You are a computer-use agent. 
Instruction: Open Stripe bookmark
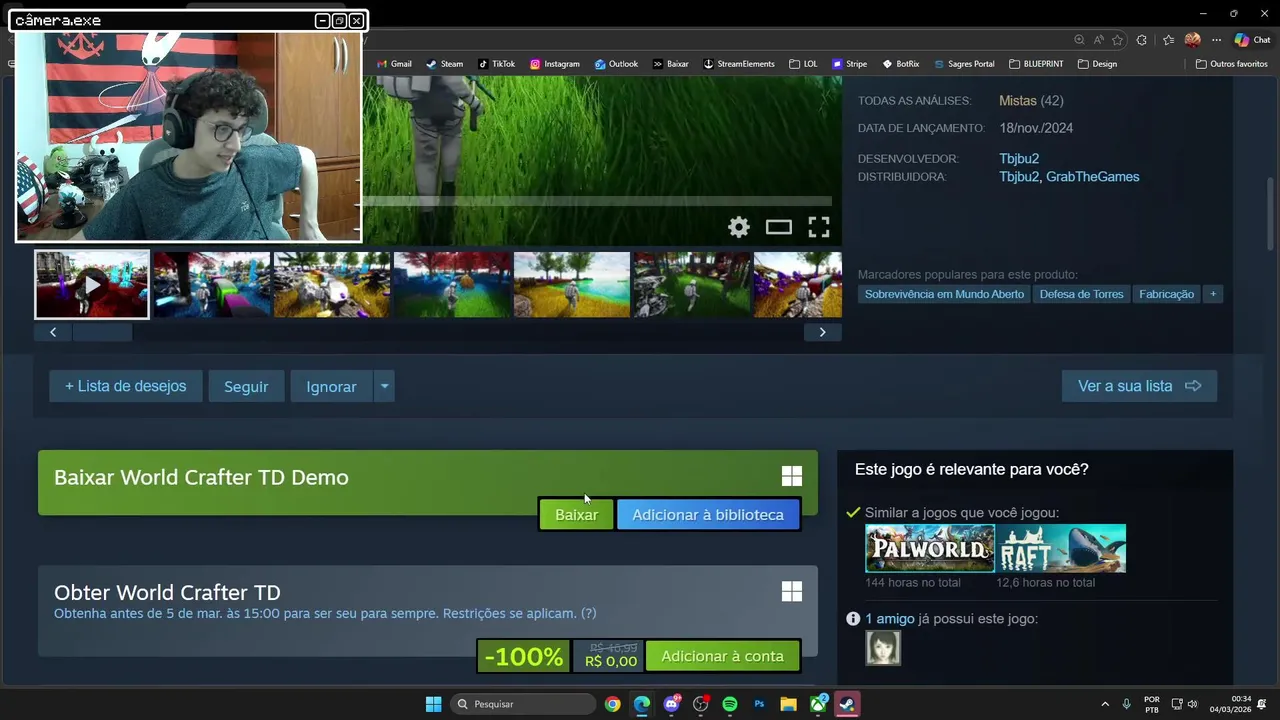(x=849, y=64)
